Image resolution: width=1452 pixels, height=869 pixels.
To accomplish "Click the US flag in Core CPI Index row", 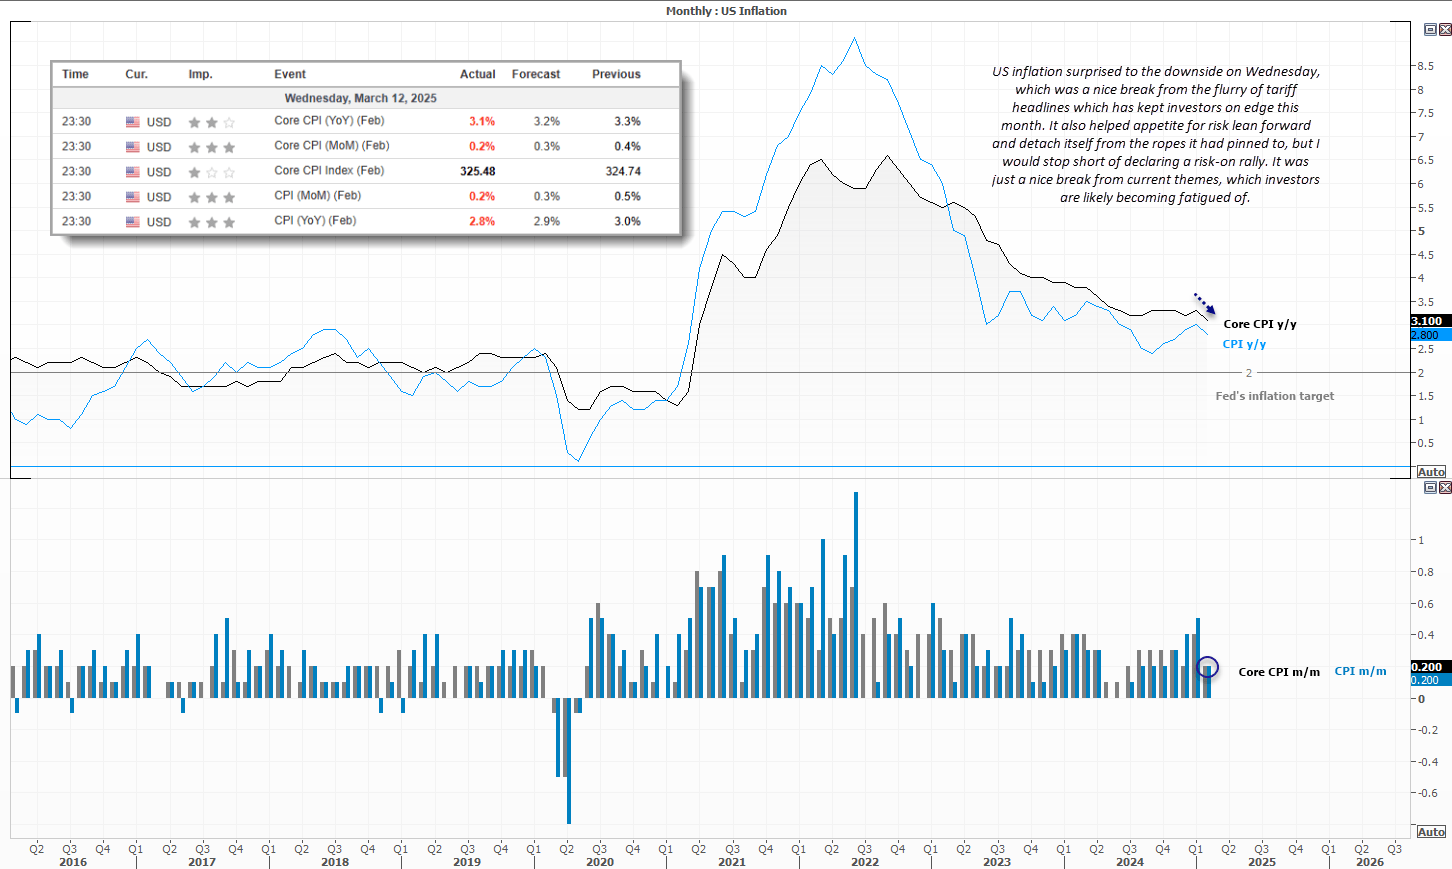I will (133, 172).
